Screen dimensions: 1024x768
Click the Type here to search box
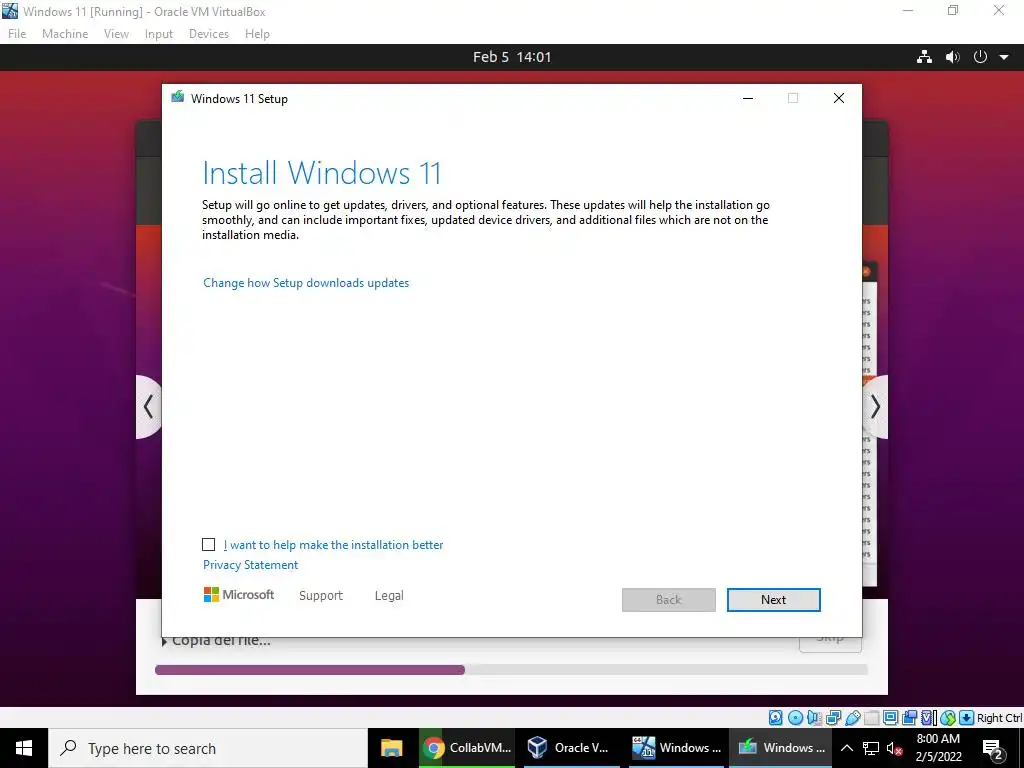pyautogui.click(x=208, y=748)
